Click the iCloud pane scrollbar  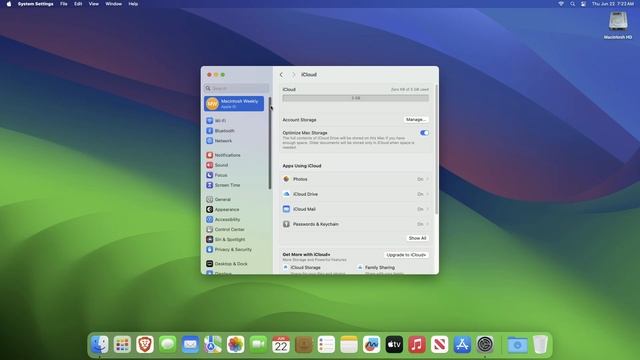[x=437, y=149]
